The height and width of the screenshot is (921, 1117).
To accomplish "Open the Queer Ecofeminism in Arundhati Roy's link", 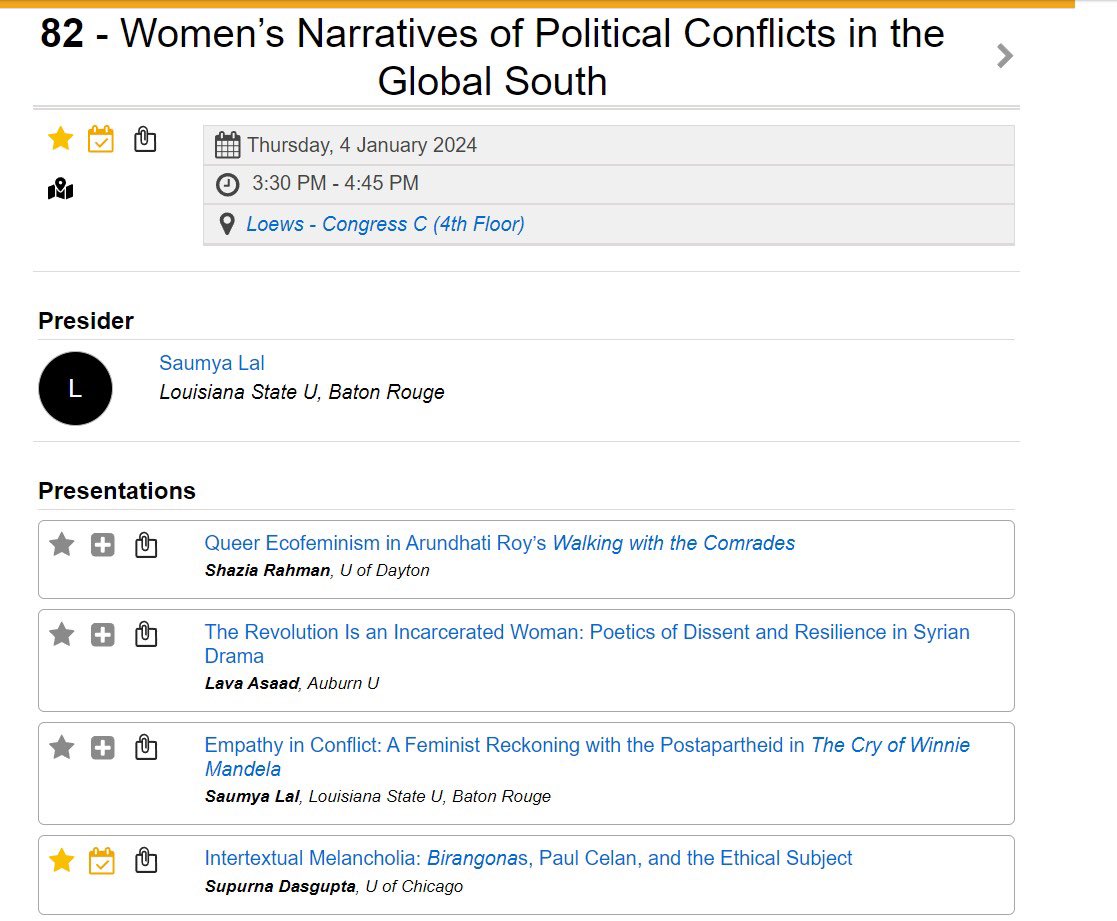I will (x=499, y=543).
